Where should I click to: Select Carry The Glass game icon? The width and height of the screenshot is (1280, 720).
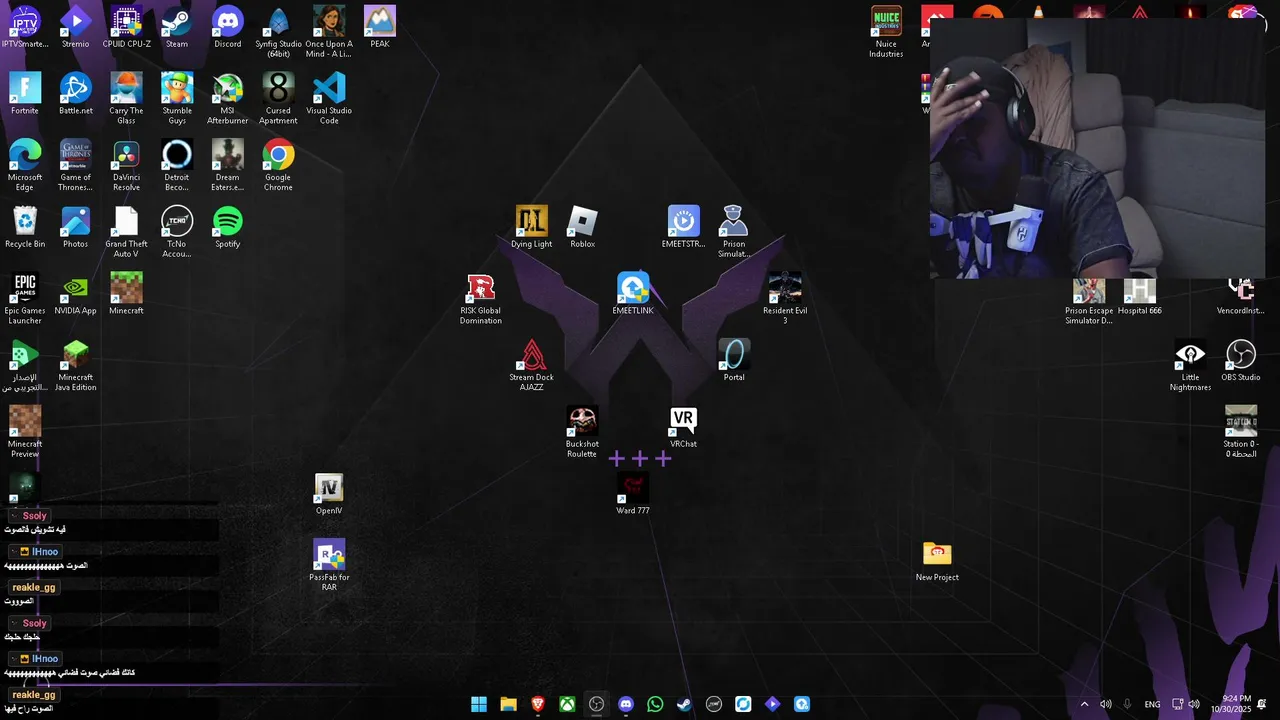click(x=126, y=99)
